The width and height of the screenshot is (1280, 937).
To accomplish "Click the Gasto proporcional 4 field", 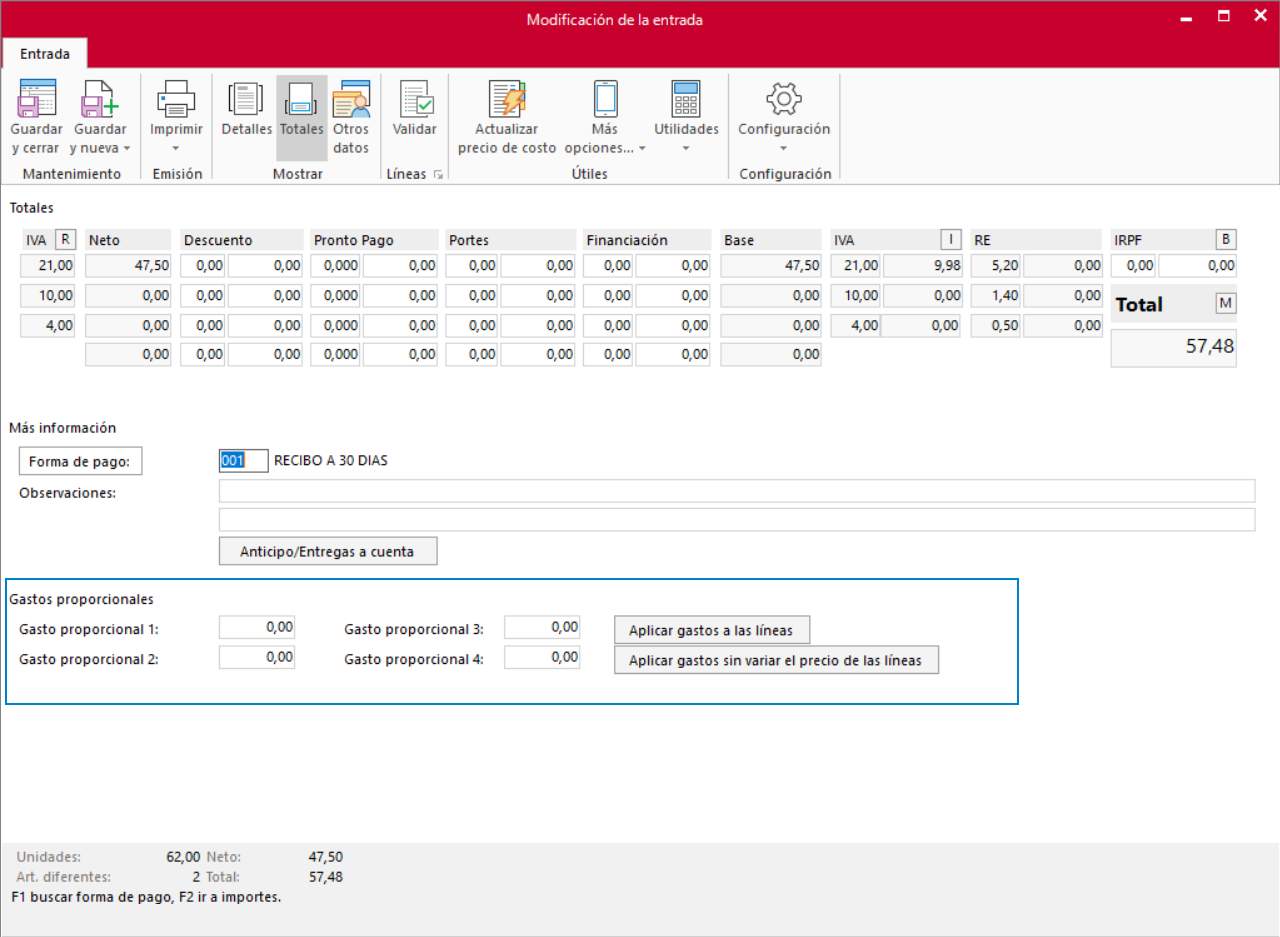I will [542, 657].
